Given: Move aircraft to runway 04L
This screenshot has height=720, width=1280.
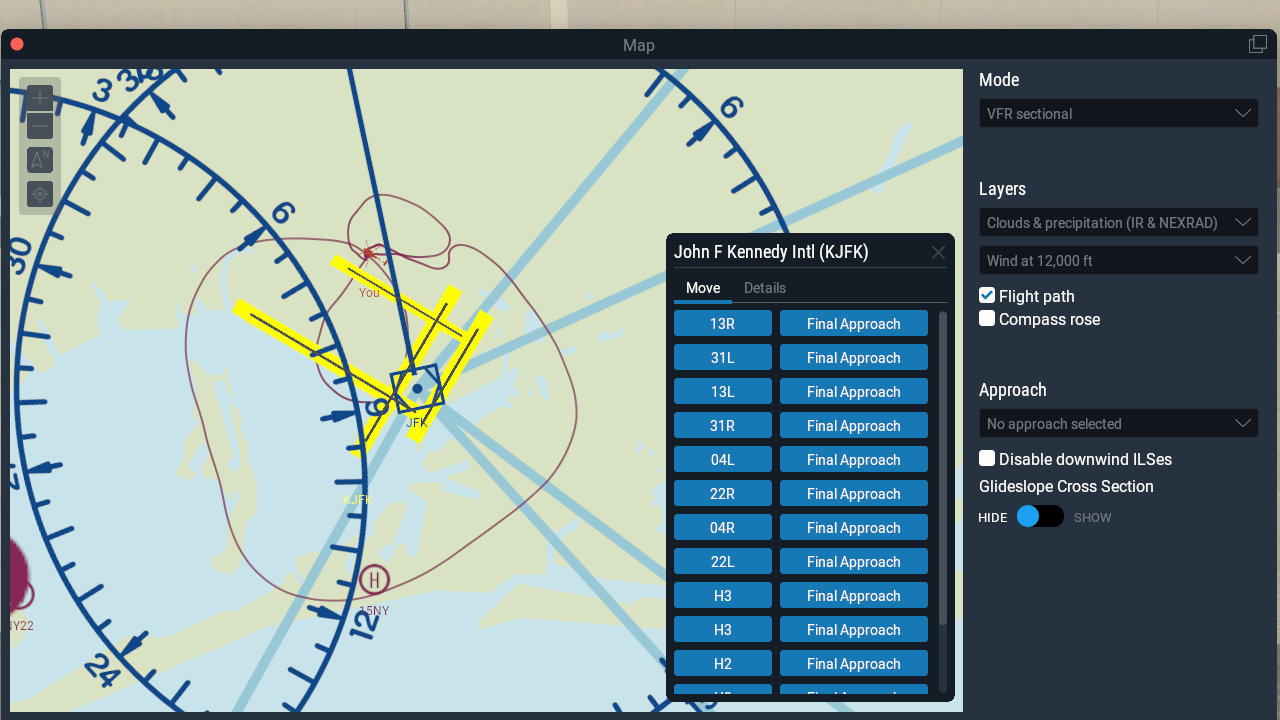Looking at the screenshot, I should (x=723, y=460).
